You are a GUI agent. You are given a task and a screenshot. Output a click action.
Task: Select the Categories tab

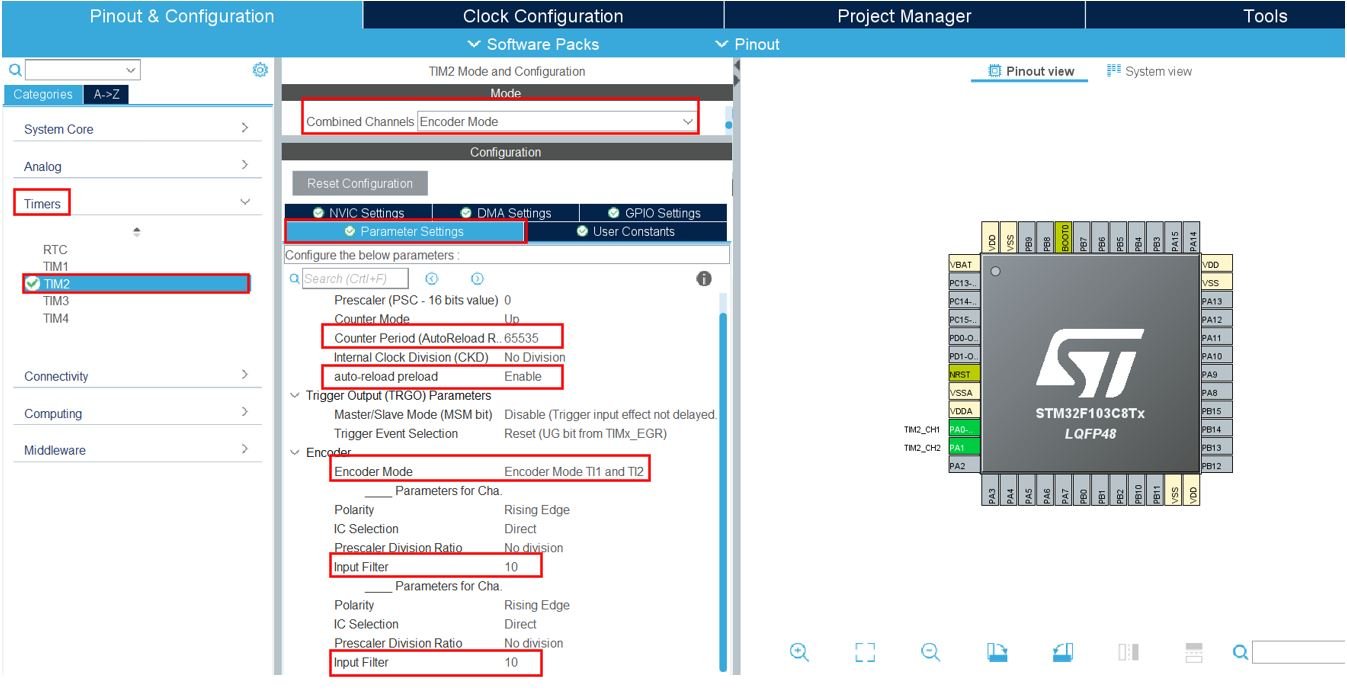pyautogui.click(x=42, y=94)
